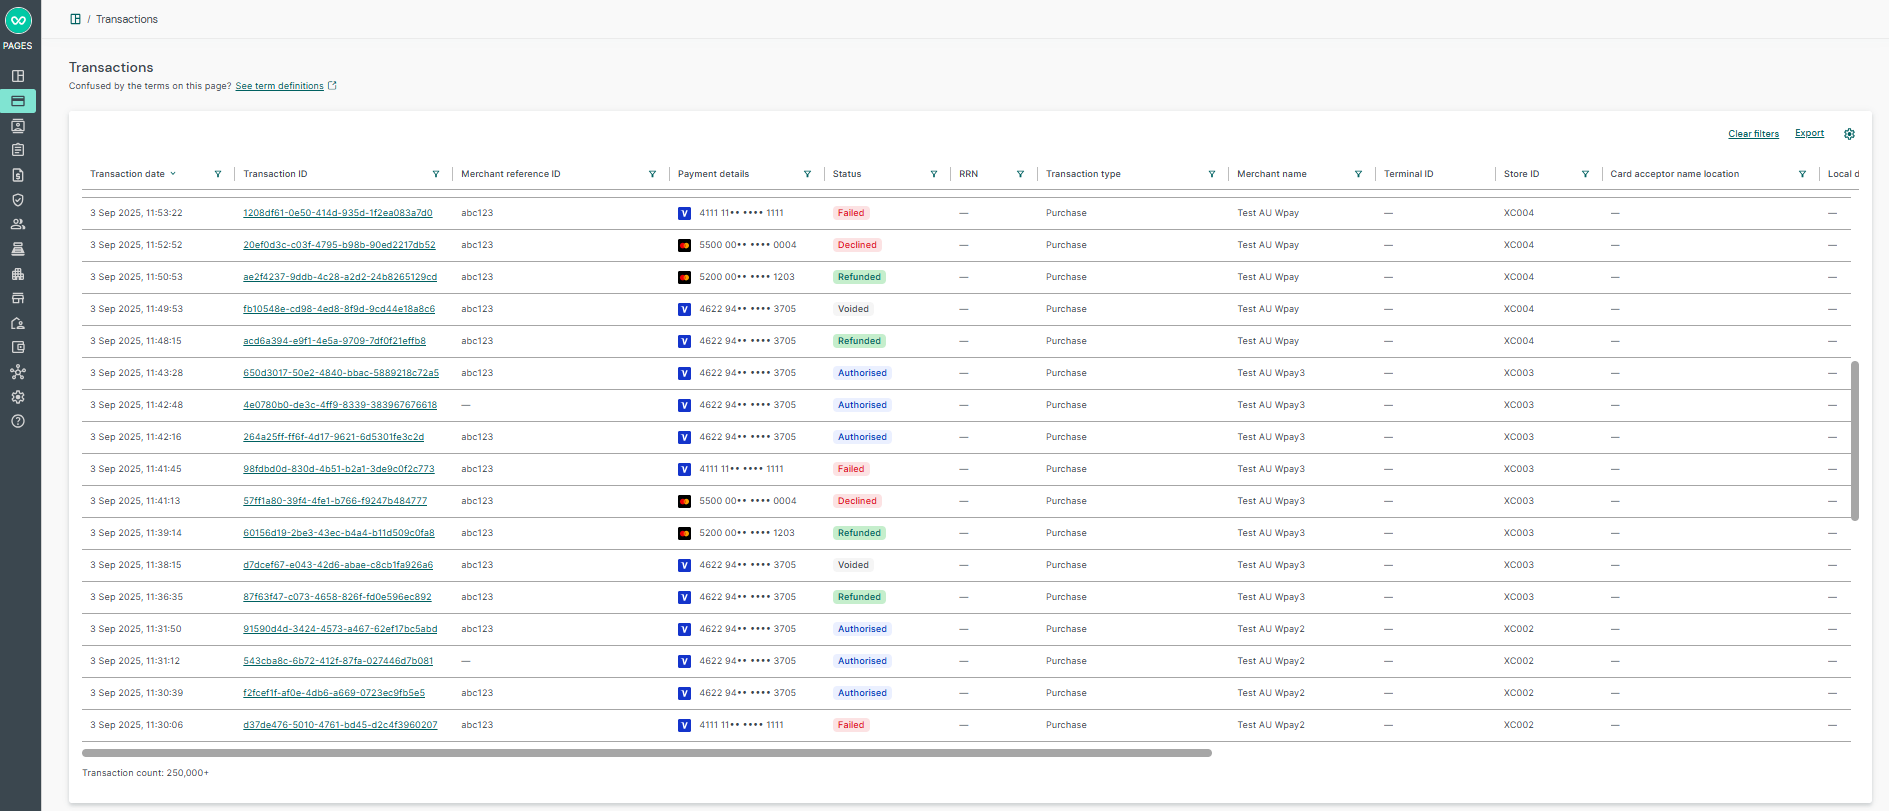1889x811 pixels.
Task: Click Voided status badge at 11:49:53
Action: 853,309
